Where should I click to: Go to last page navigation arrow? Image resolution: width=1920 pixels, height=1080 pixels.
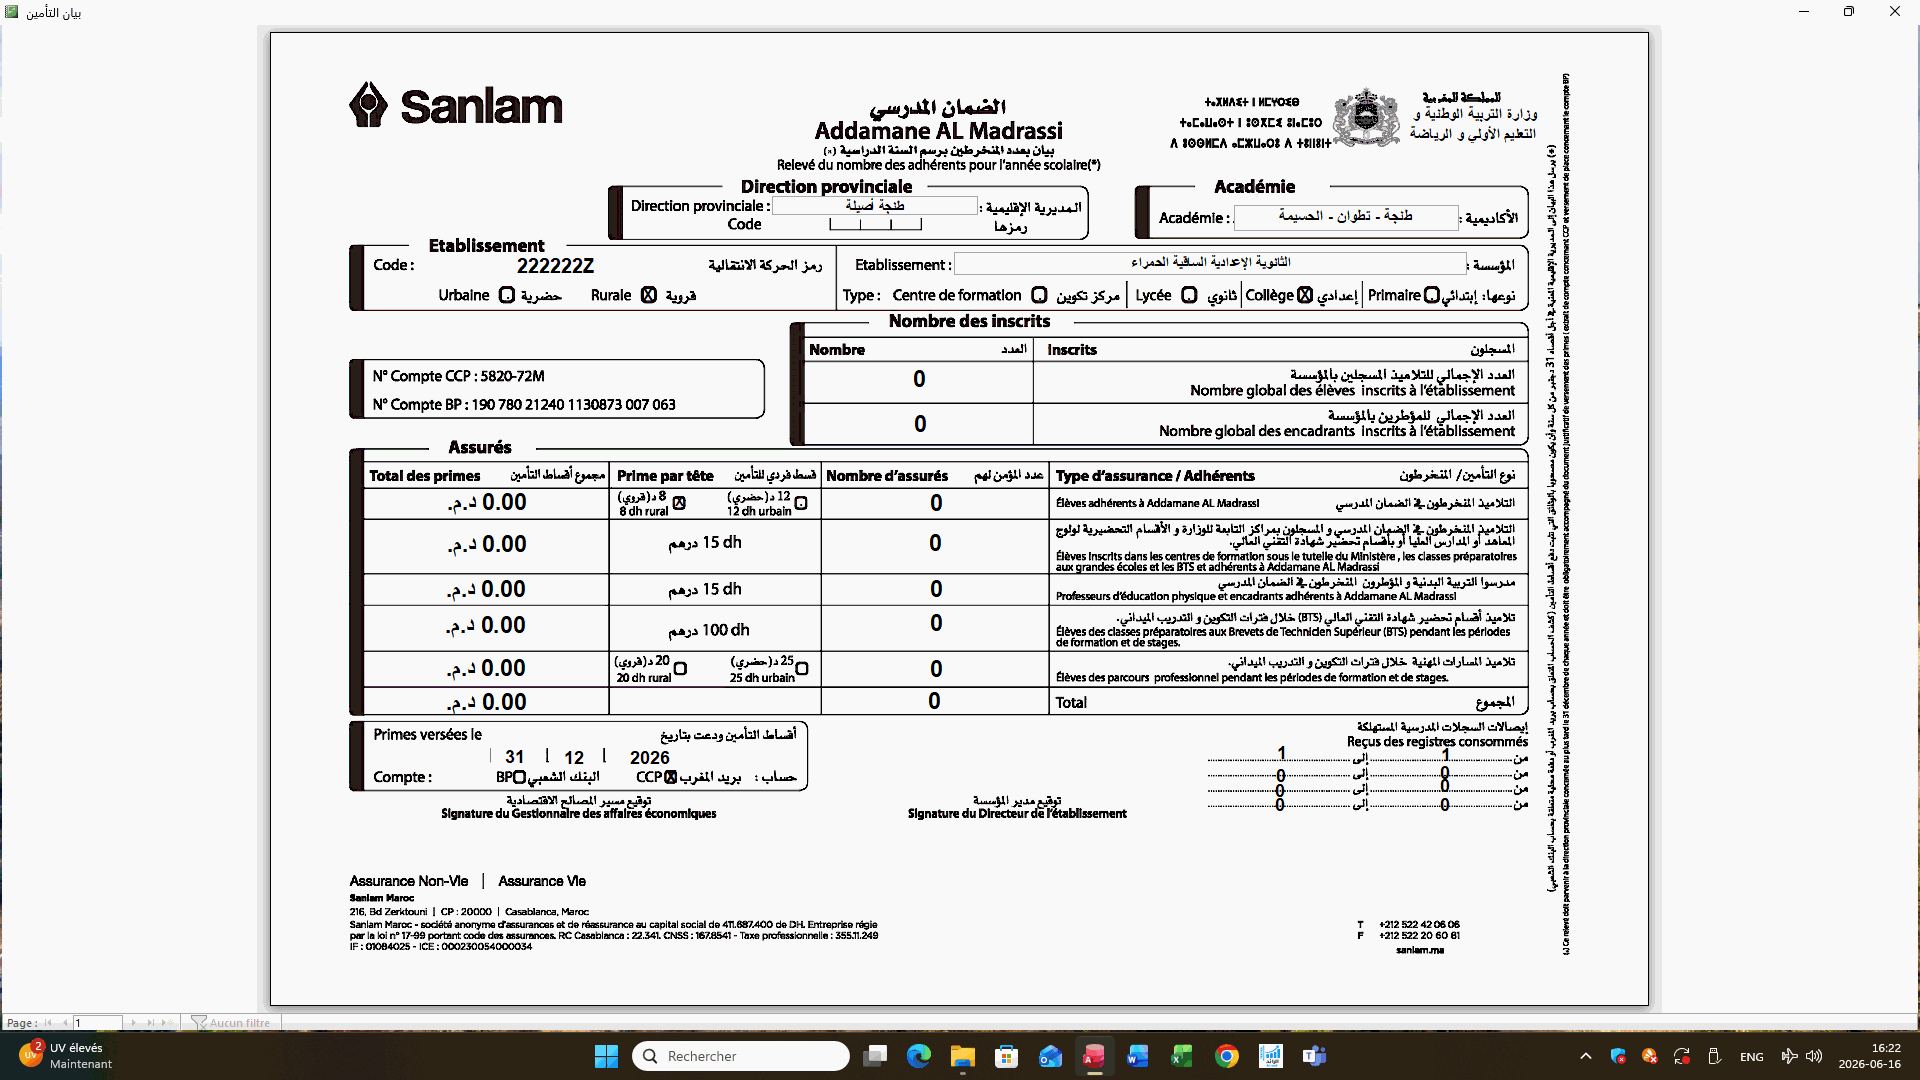[151, 1023]
